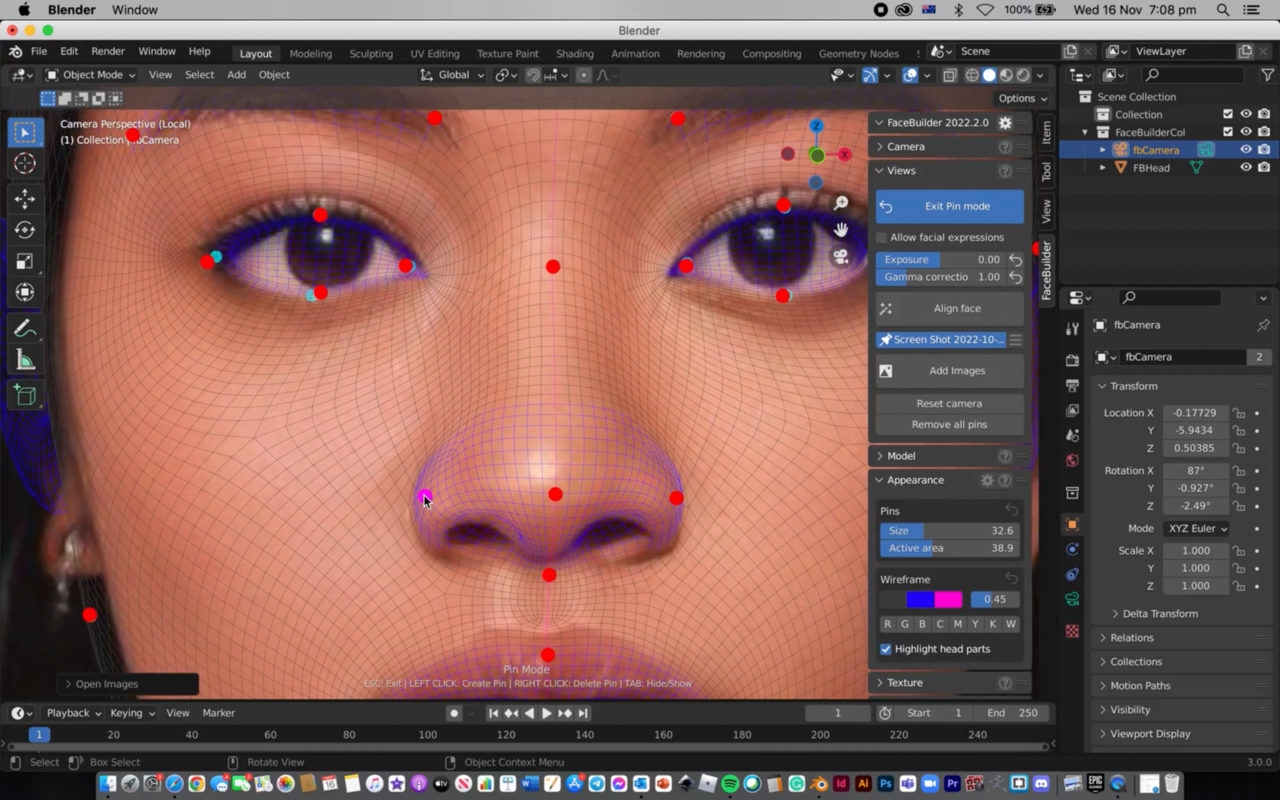The width and height of the screenshot is (1280, 800).
Task: Select the Tweak tool in the viewport toolbar
Action: tap(24, 132)
